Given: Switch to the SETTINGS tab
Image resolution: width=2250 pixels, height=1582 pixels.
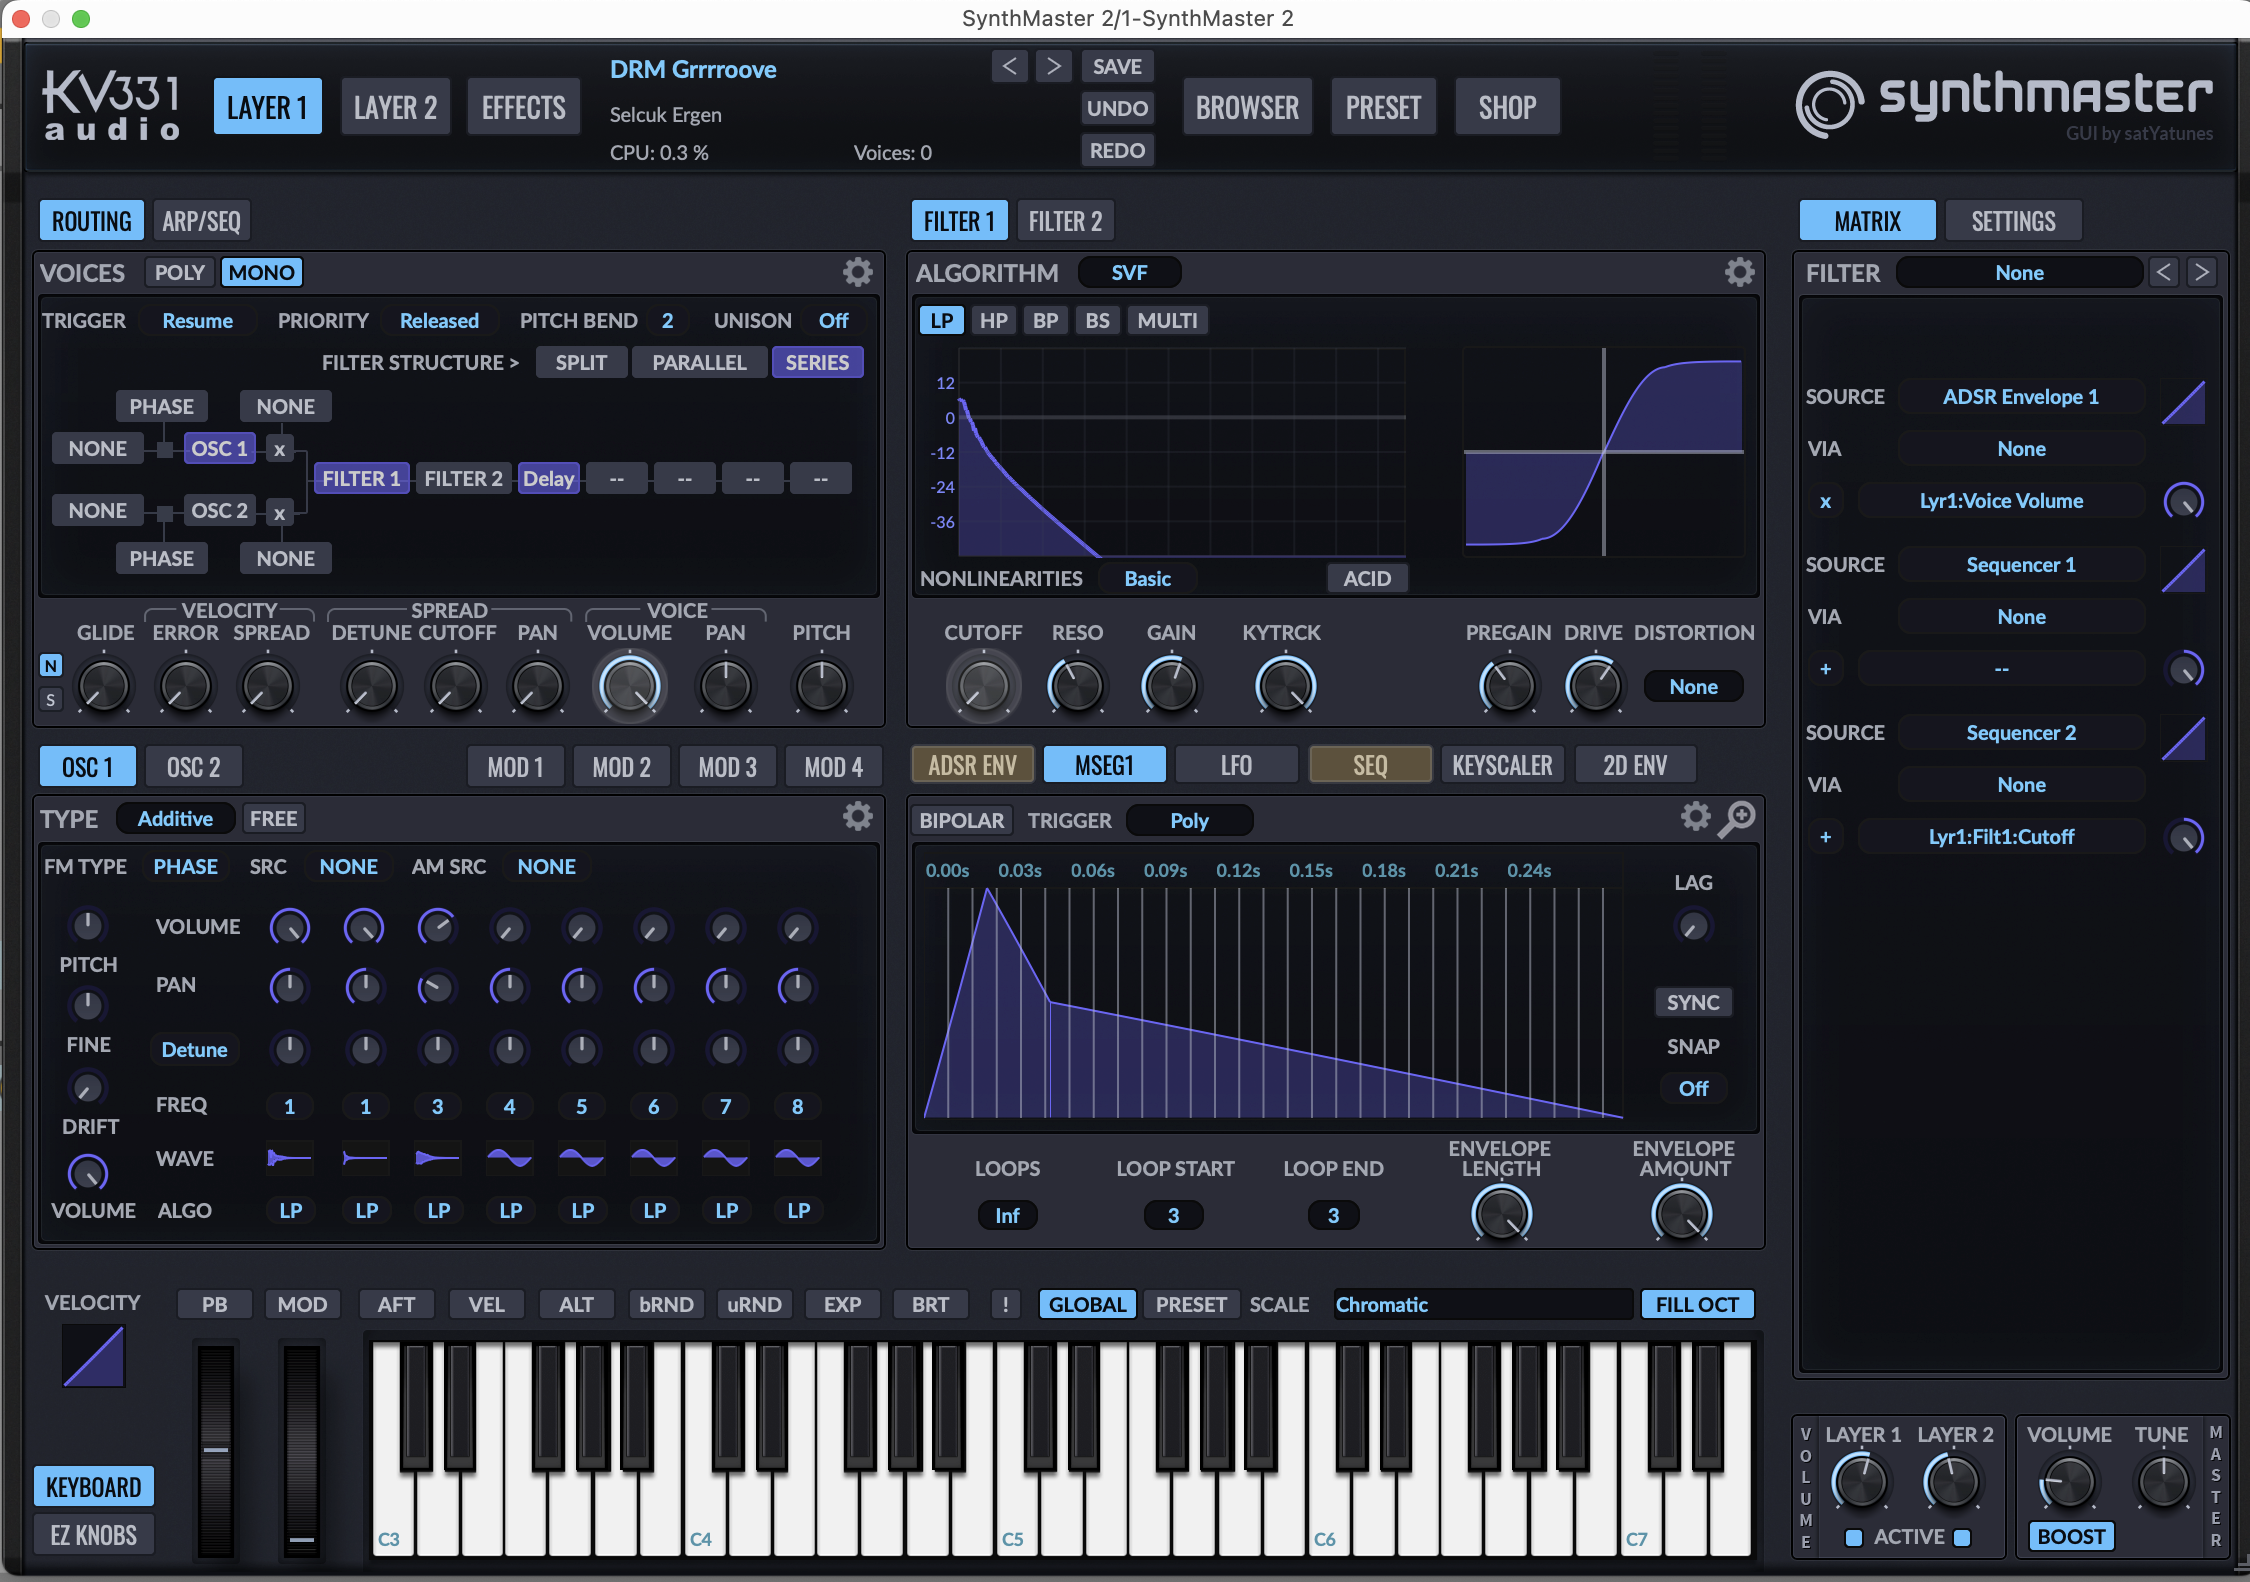Looking at the screenshot, I should point(2013,220).
